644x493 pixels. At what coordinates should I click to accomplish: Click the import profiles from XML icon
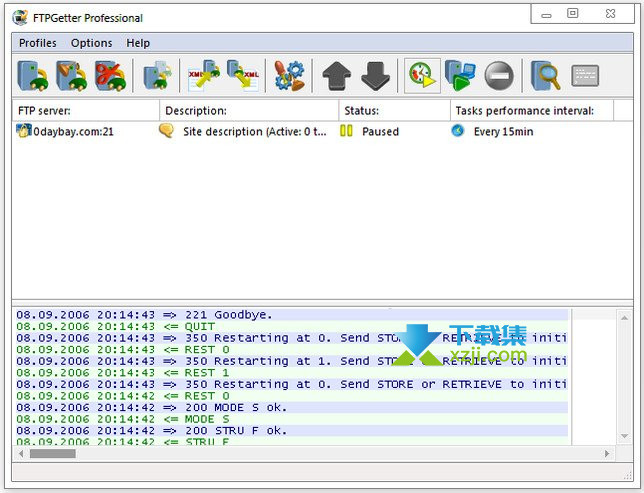click(x=204, y=76)
